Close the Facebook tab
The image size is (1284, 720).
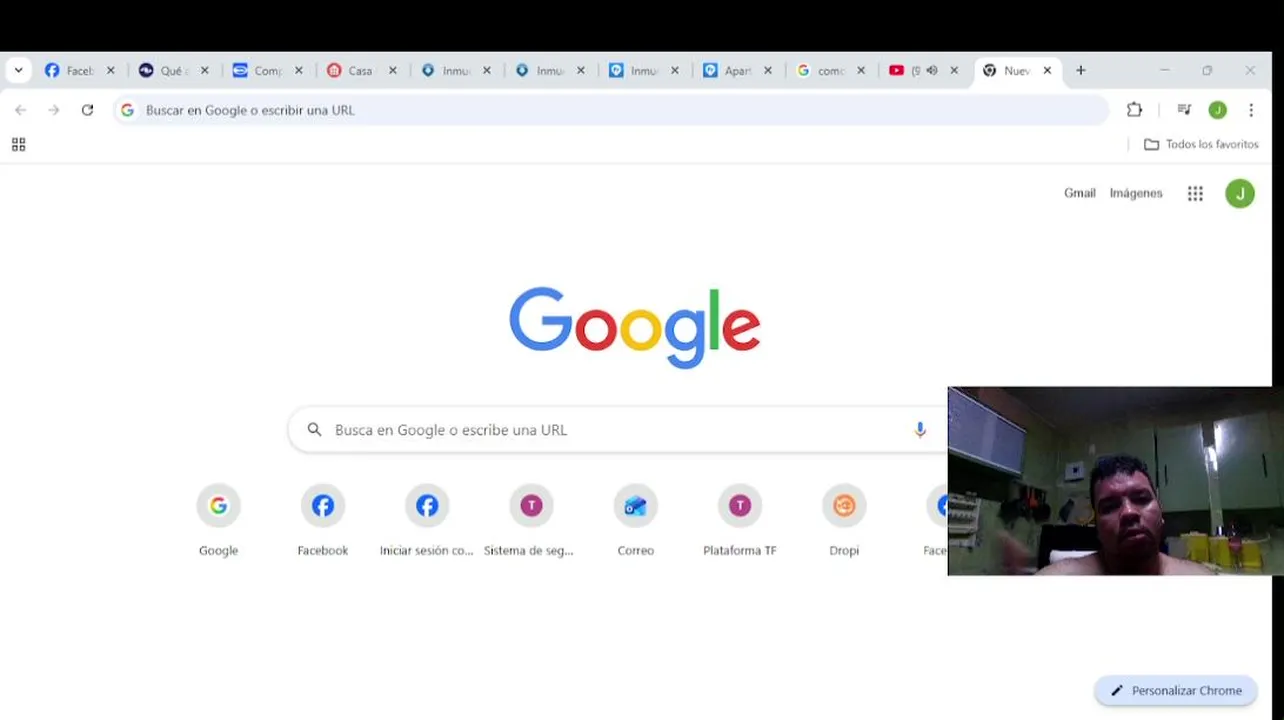[111, 71]
